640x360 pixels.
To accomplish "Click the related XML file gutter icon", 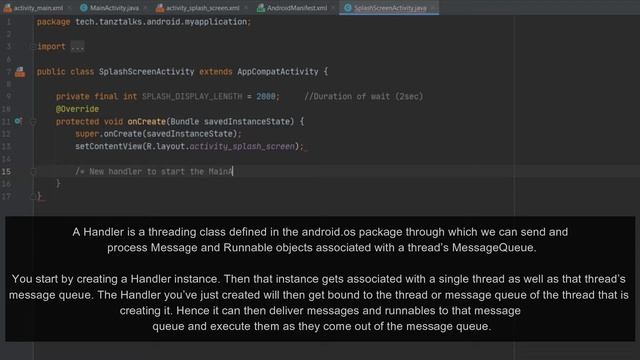I will [20, 72].
